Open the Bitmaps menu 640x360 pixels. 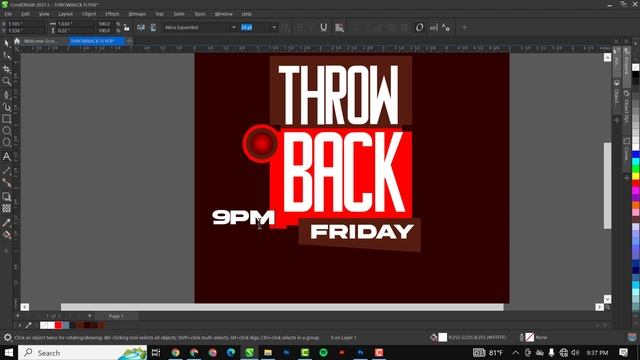[137, 14]
